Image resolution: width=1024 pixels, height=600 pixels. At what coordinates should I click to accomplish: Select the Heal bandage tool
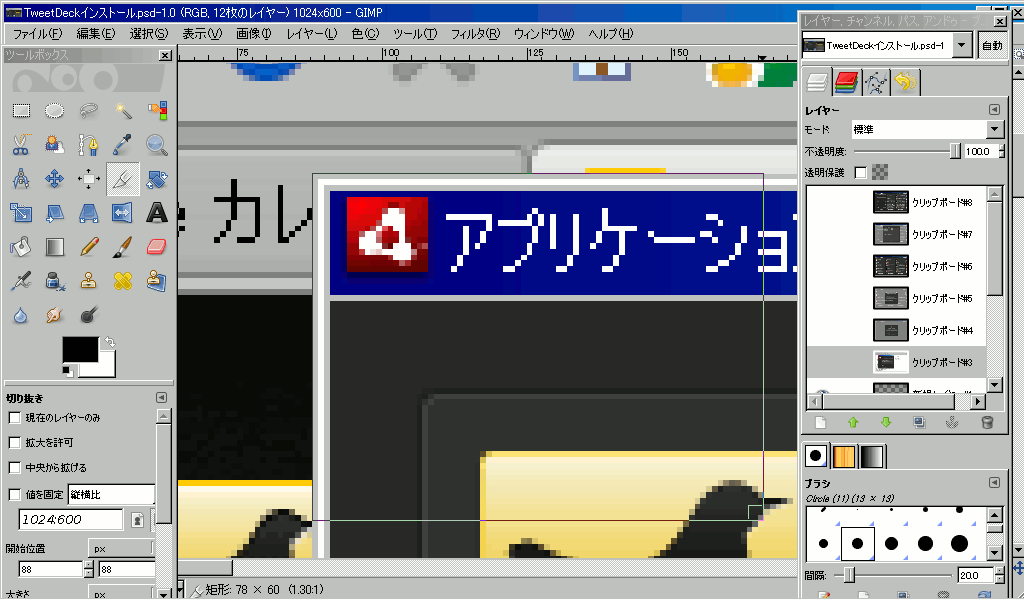[x=123, y=281]
